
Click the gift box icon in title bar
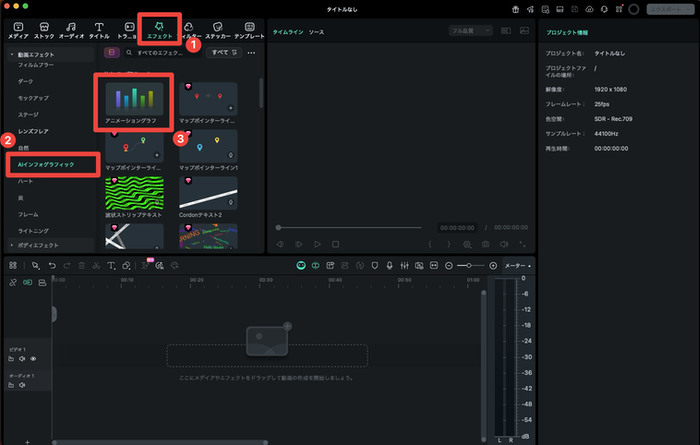click(515, 9)
